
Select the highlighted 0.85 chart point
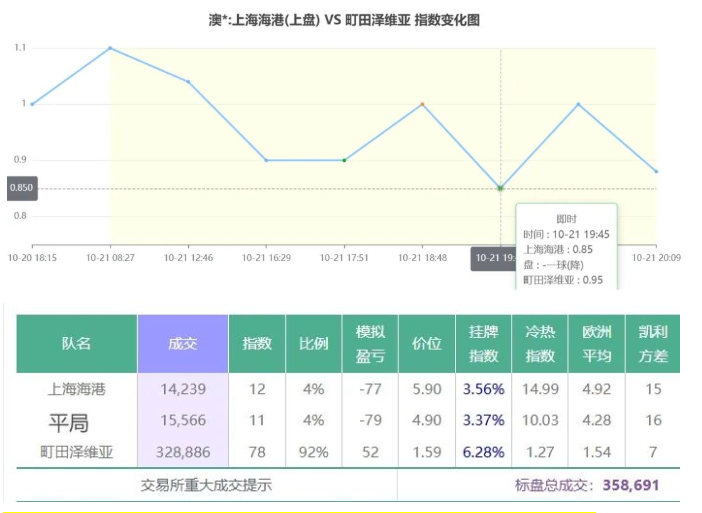click(500, 188)
